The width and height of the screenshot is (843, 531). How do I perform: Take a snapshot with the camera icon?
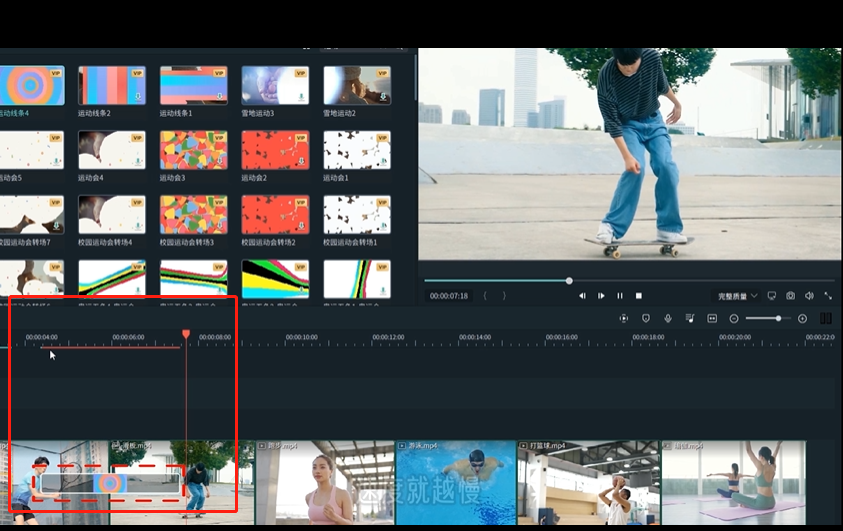[x=790, y=296]
